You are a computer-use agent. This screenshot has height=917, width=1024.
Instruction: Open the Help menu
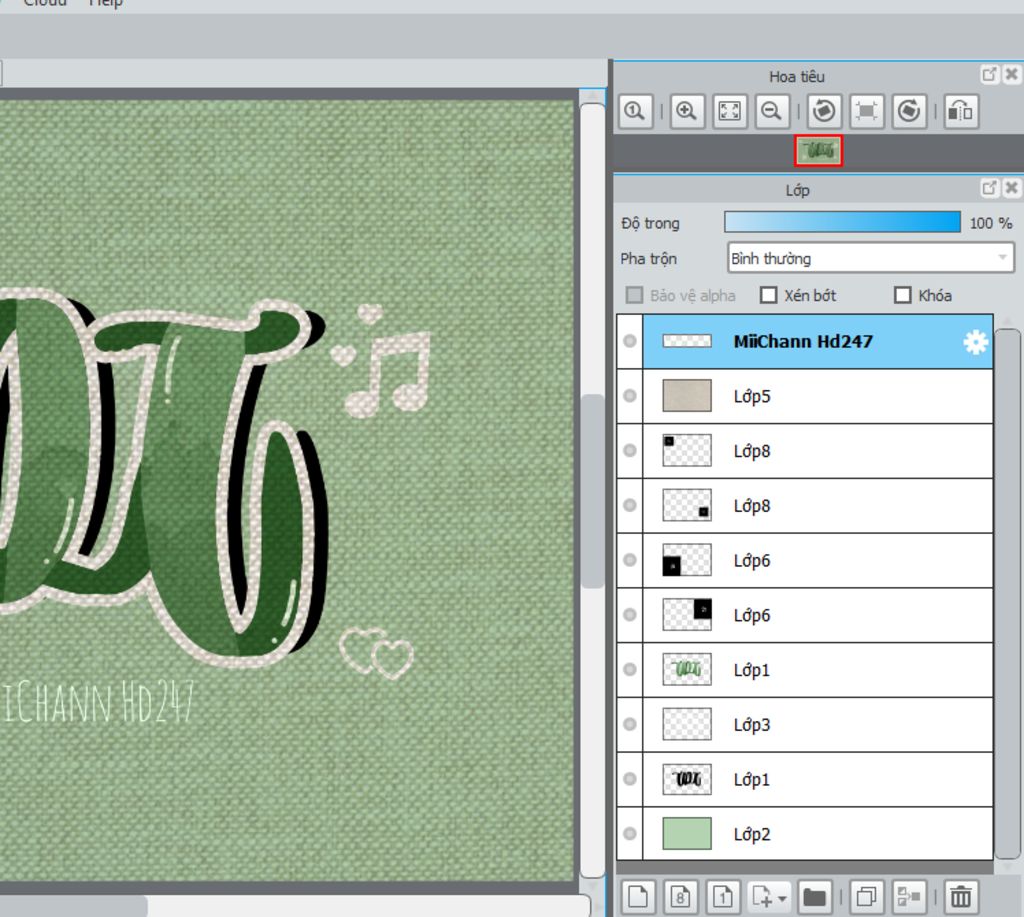point(105,3)
